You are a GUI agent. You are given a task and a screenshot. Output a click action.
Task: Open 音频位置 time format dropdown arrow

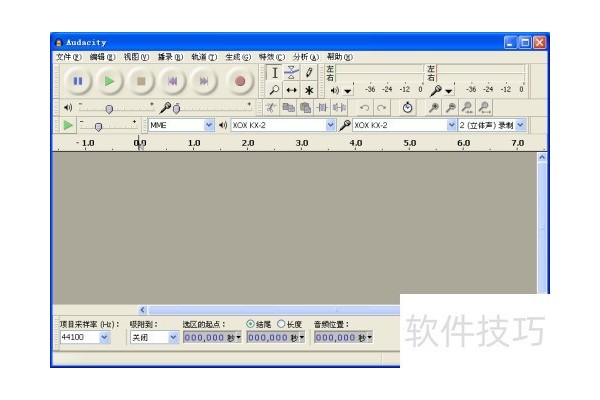pos(370,337)
